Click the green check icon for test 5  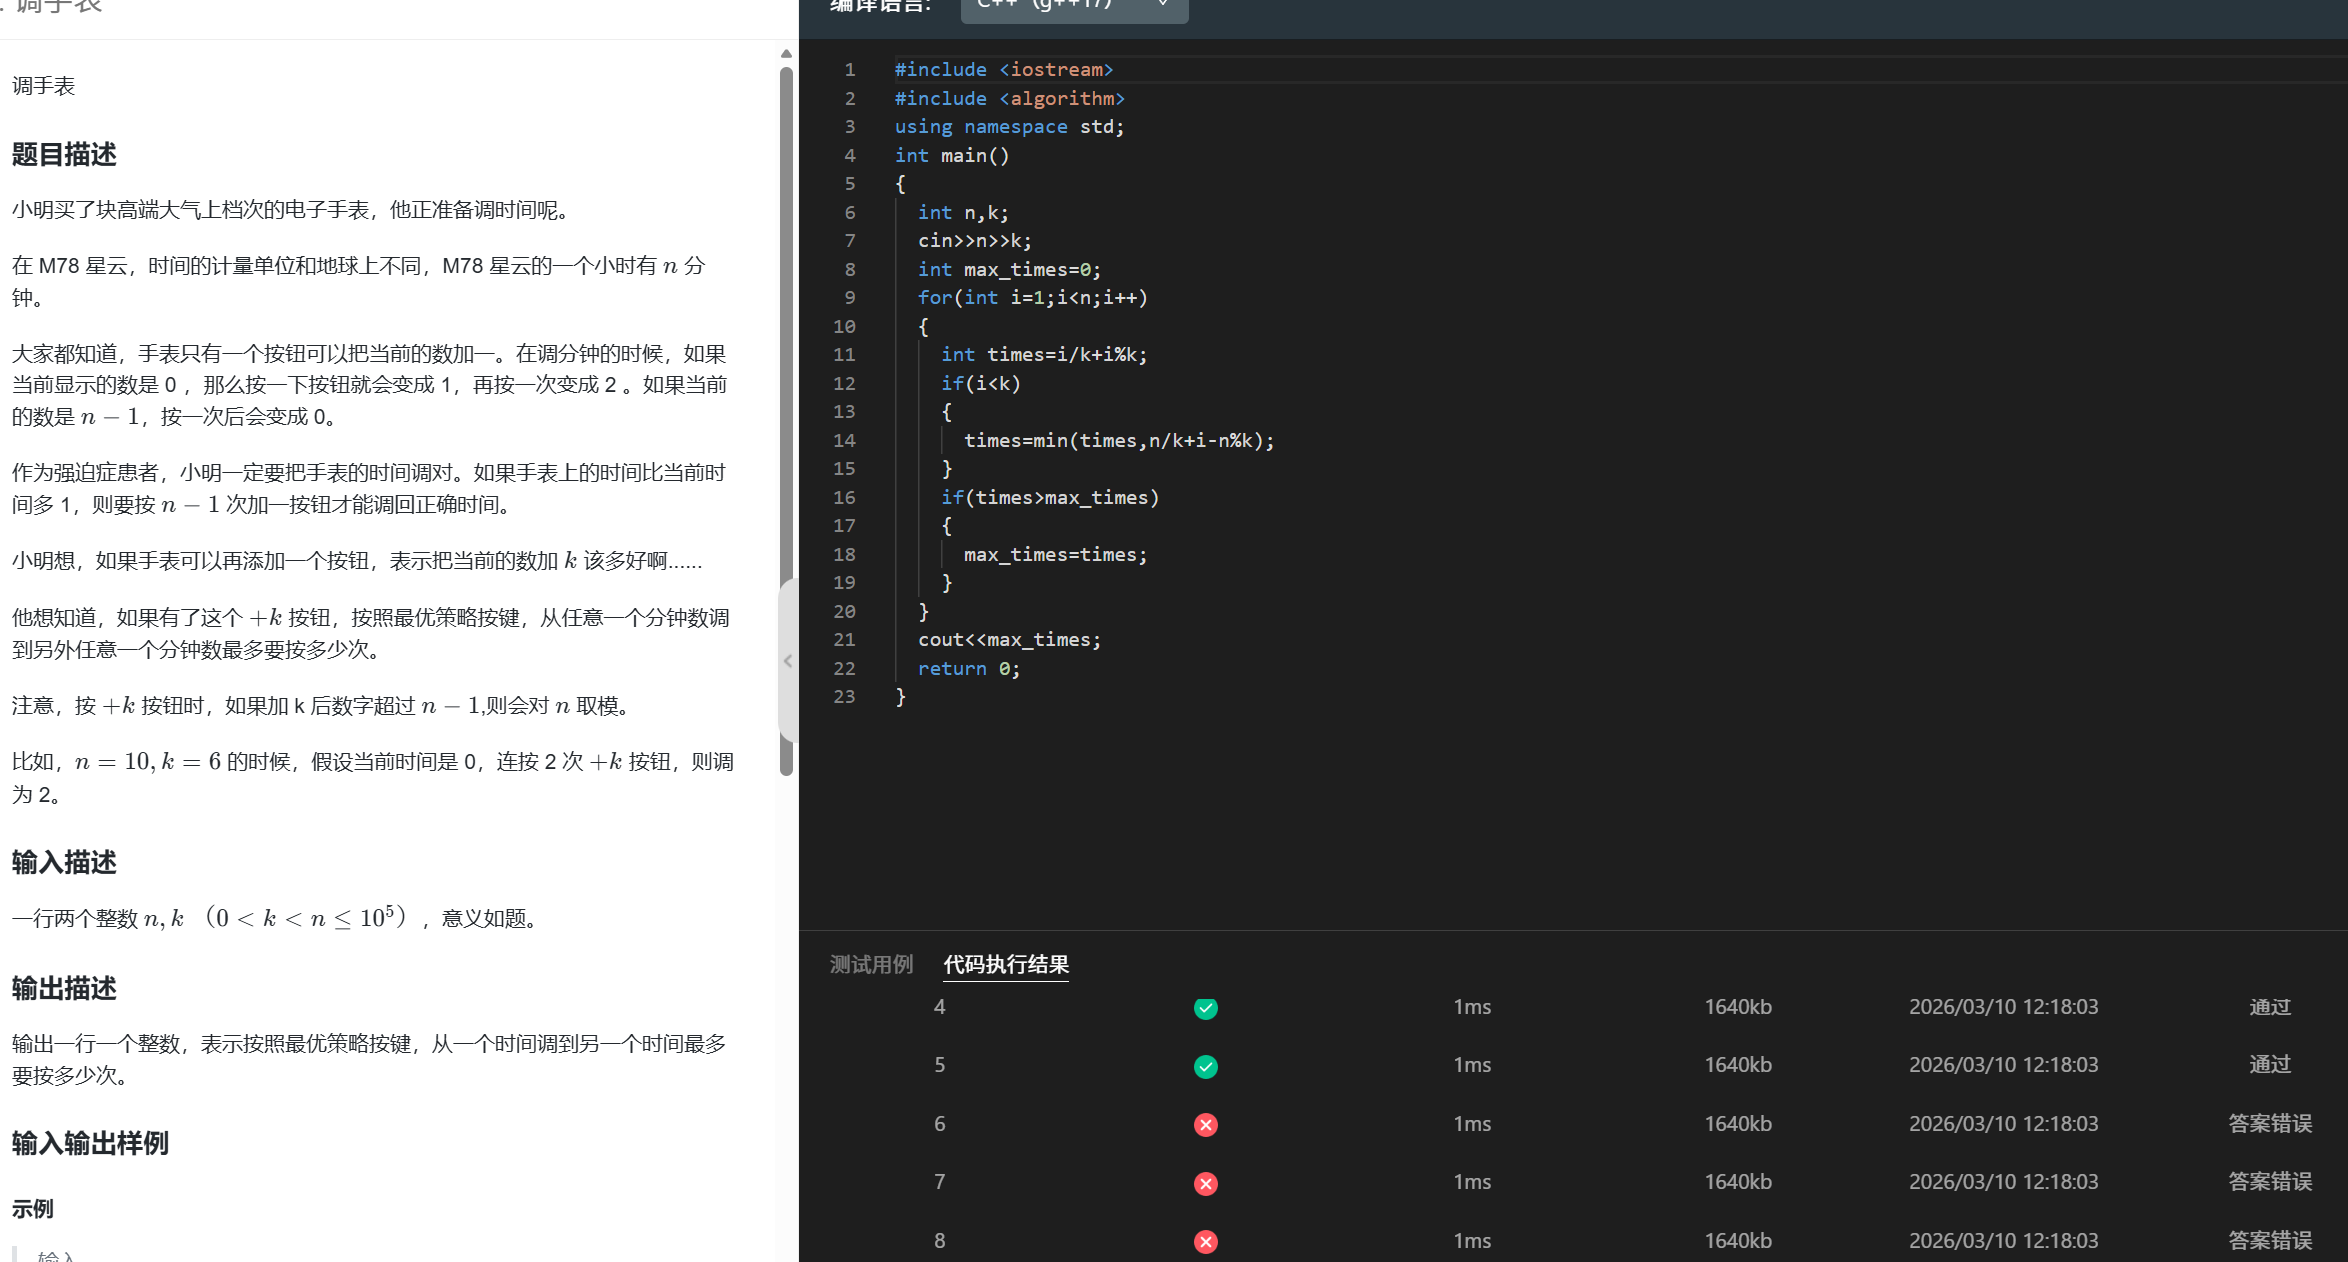[x=1205, y=1066]
